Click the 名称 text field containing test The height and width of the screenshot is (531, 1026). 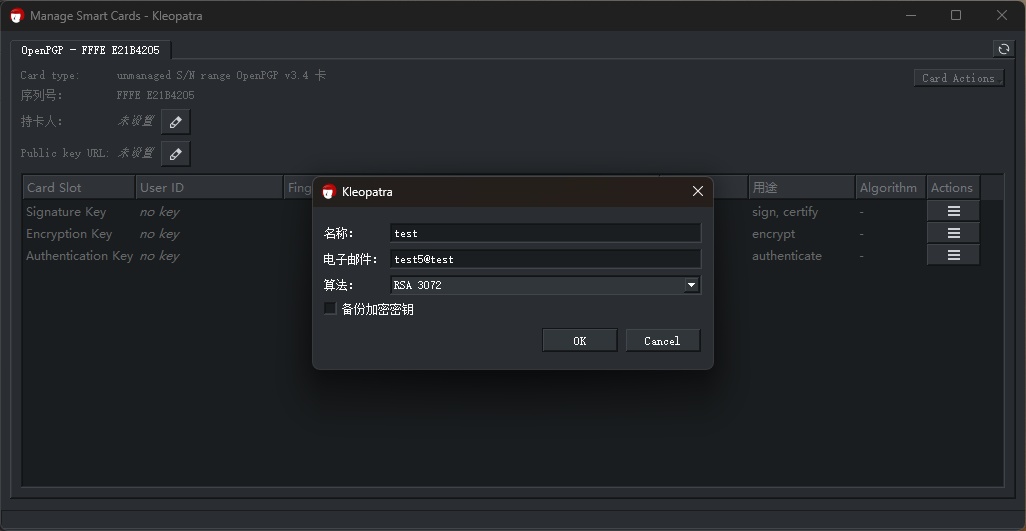545,233
